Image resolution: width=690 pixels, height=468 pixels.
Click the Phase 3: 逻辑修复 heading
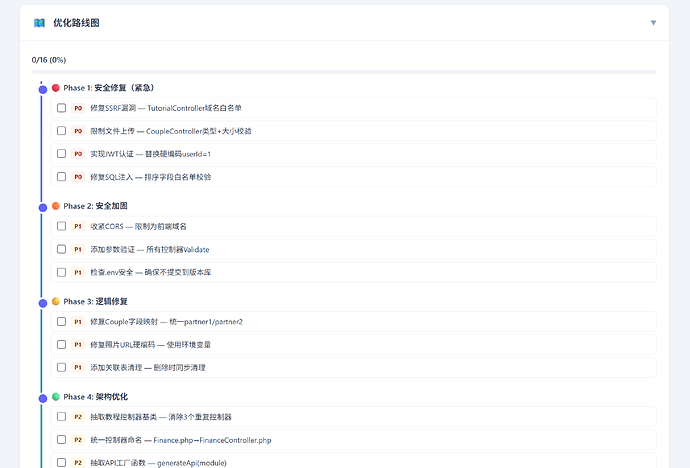point(95,301)
